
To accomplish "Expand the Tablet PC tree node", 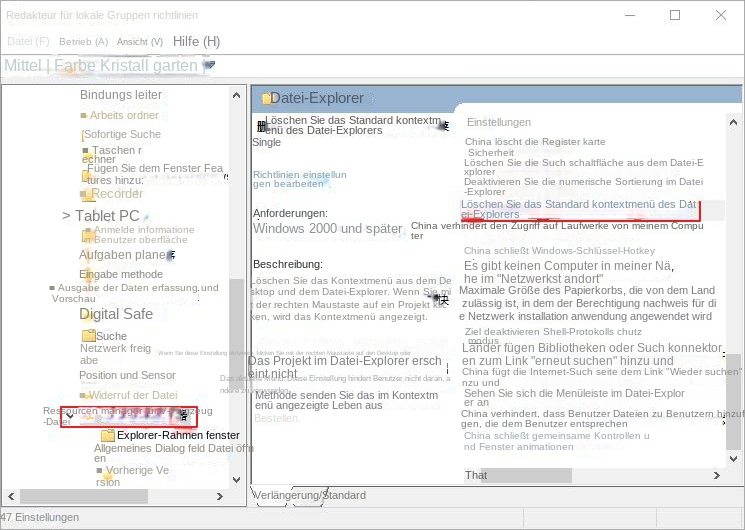I will [x=67, y=216].
